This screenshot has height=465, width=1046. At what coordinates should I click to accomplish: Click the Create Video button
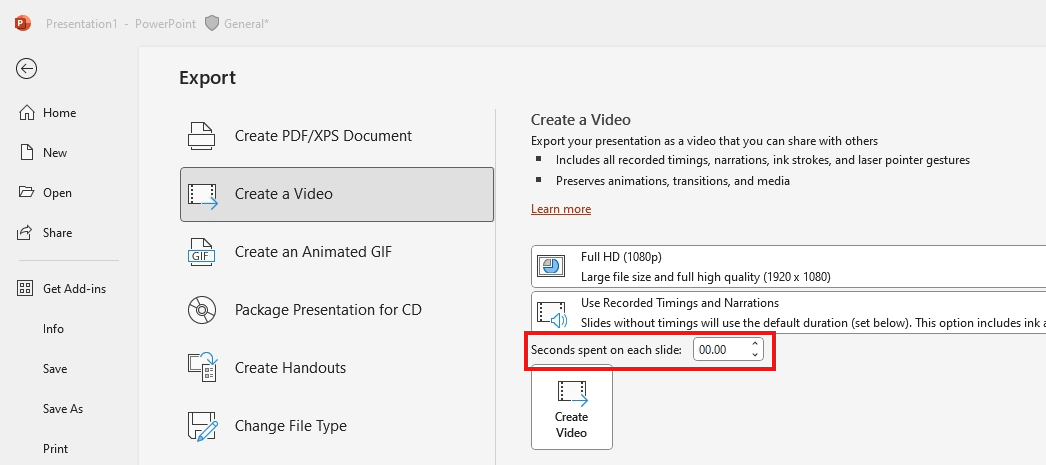point(572,407)
